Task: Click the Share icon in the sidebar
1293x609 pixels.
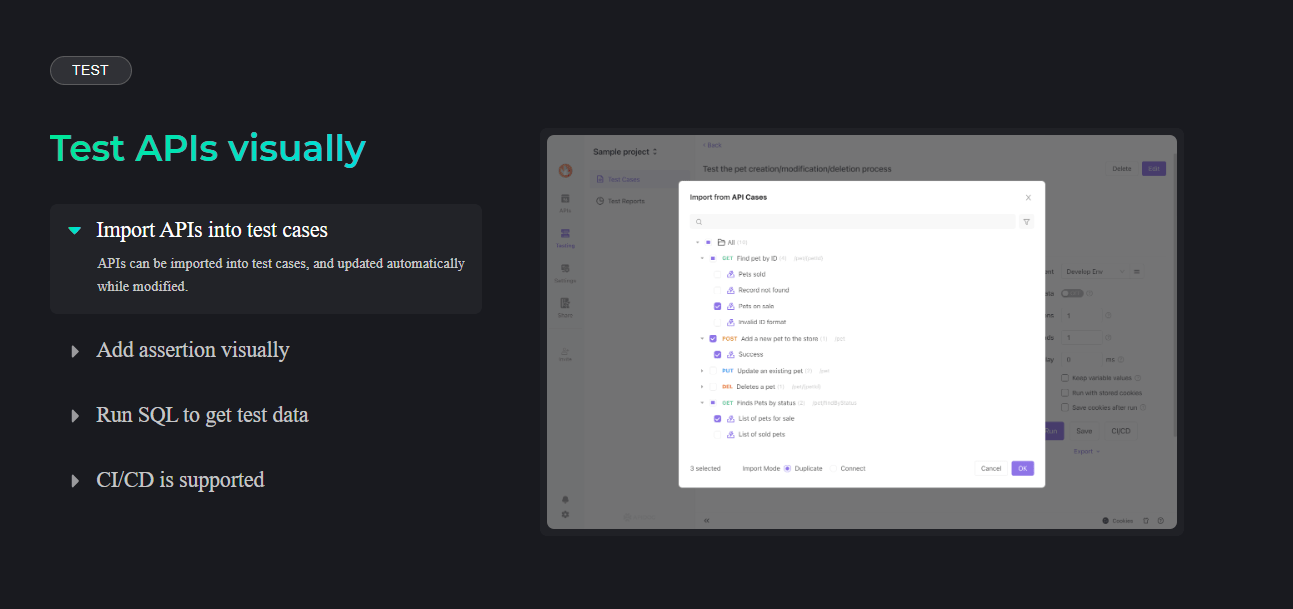Action: tap(563, 304)
